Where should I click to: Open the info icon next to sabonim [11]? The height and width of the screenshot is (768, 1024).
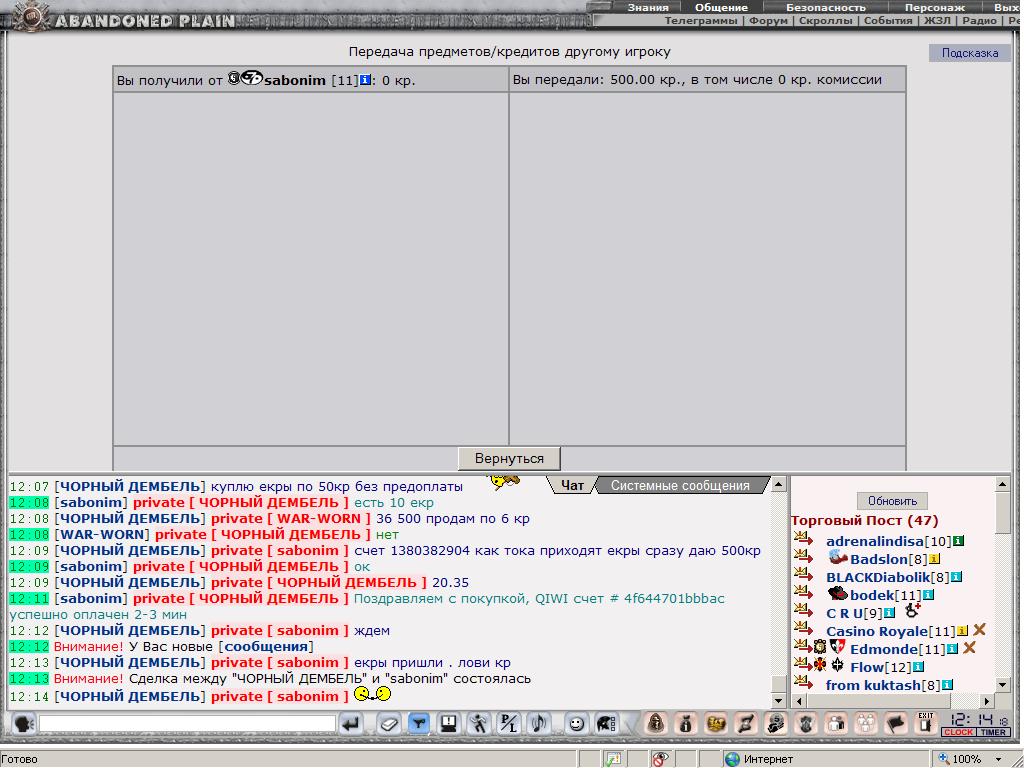point(365,80)
